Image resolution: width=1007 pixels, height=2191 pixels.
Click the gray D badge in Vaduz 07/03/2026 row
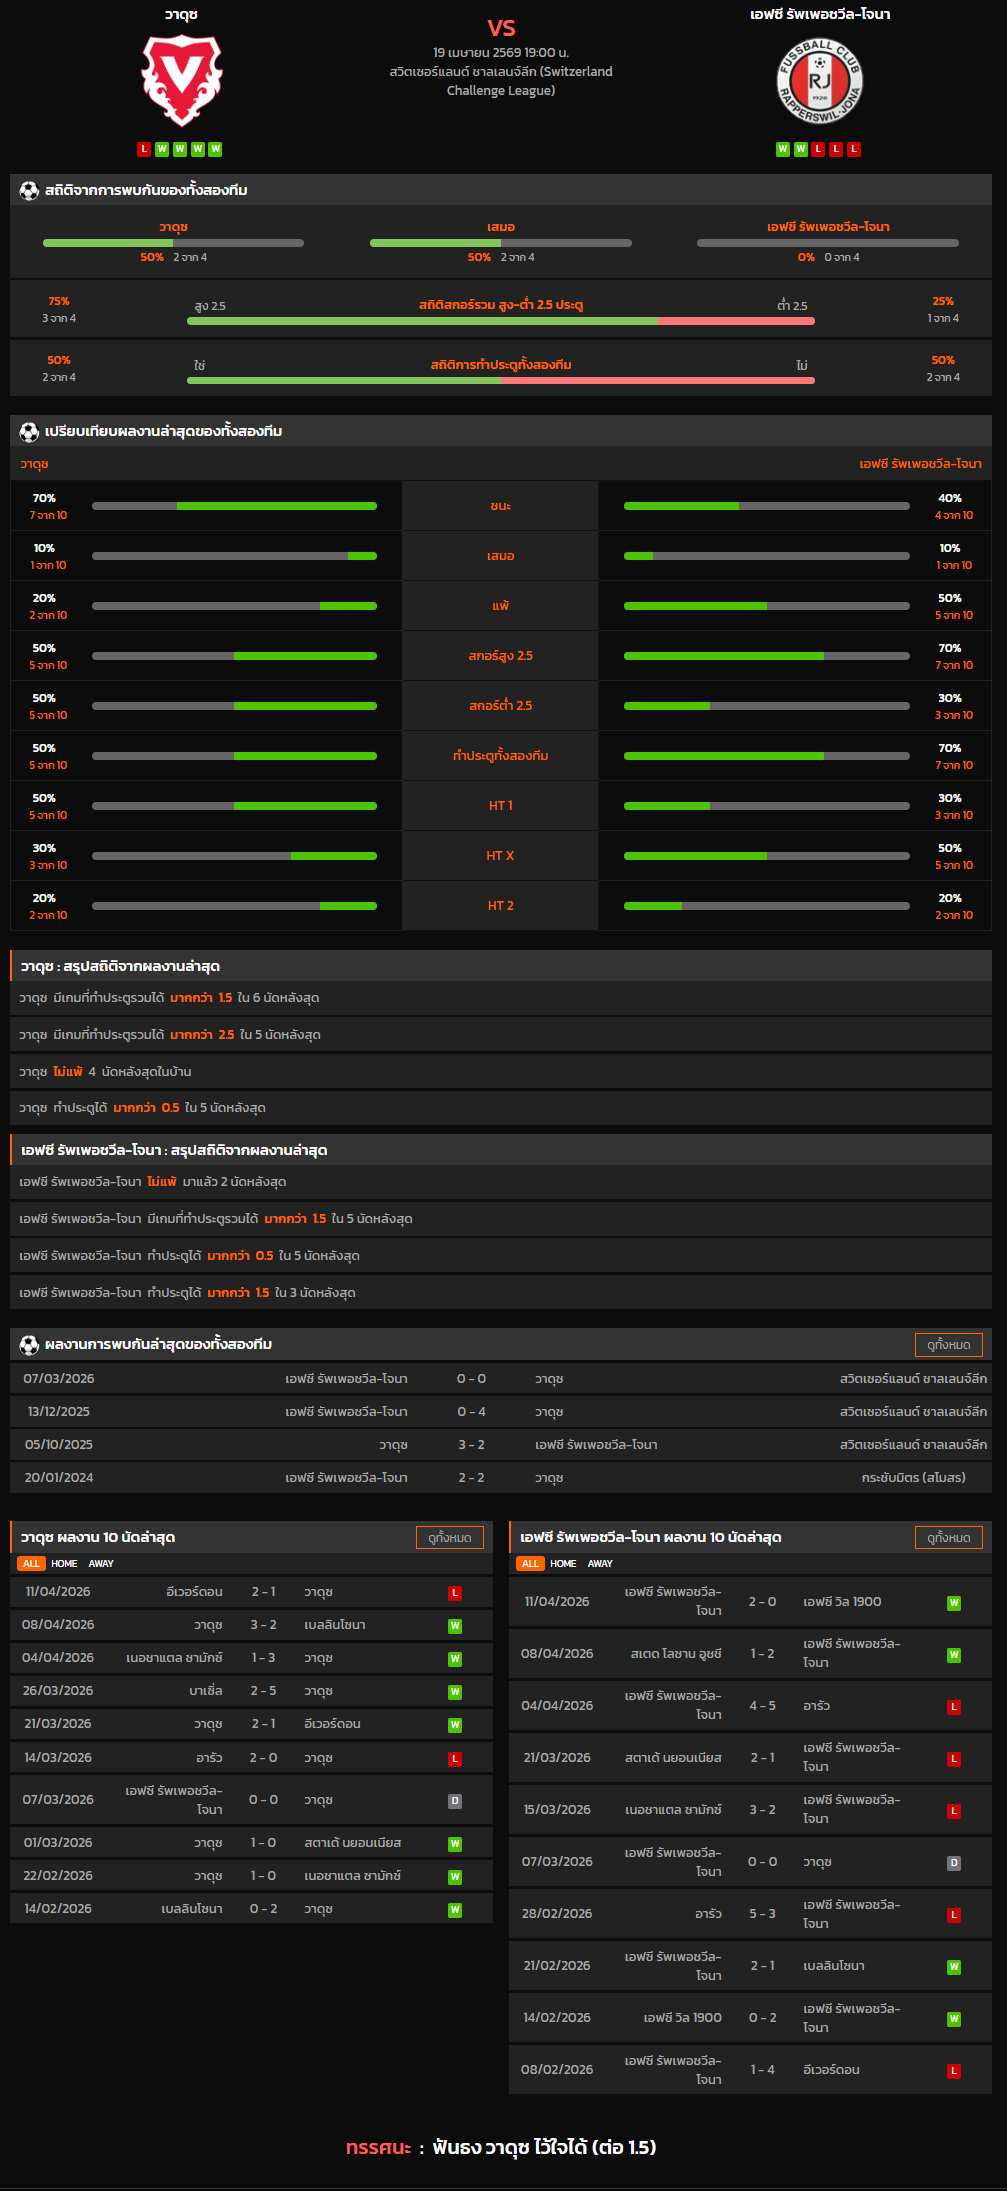click(455, 1801)
